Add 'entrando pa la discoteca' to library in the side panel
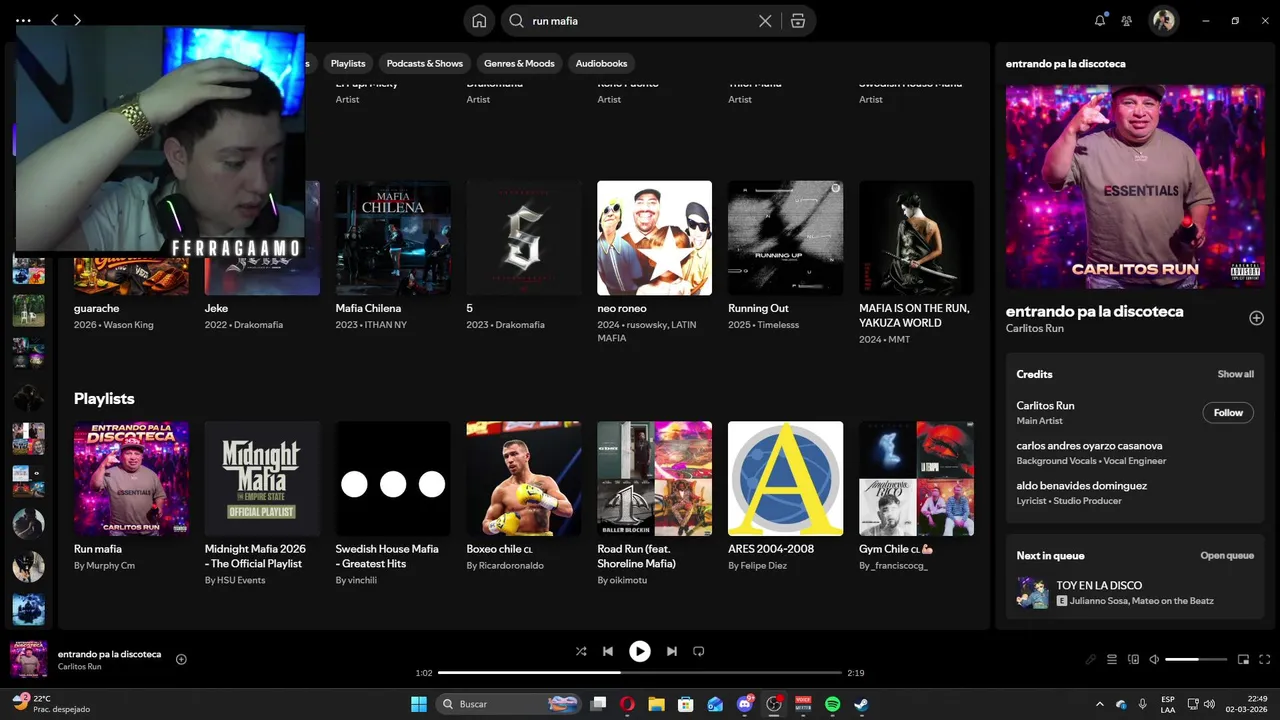This screenshot has width=1280, height=720. (x=1256, y=318)
